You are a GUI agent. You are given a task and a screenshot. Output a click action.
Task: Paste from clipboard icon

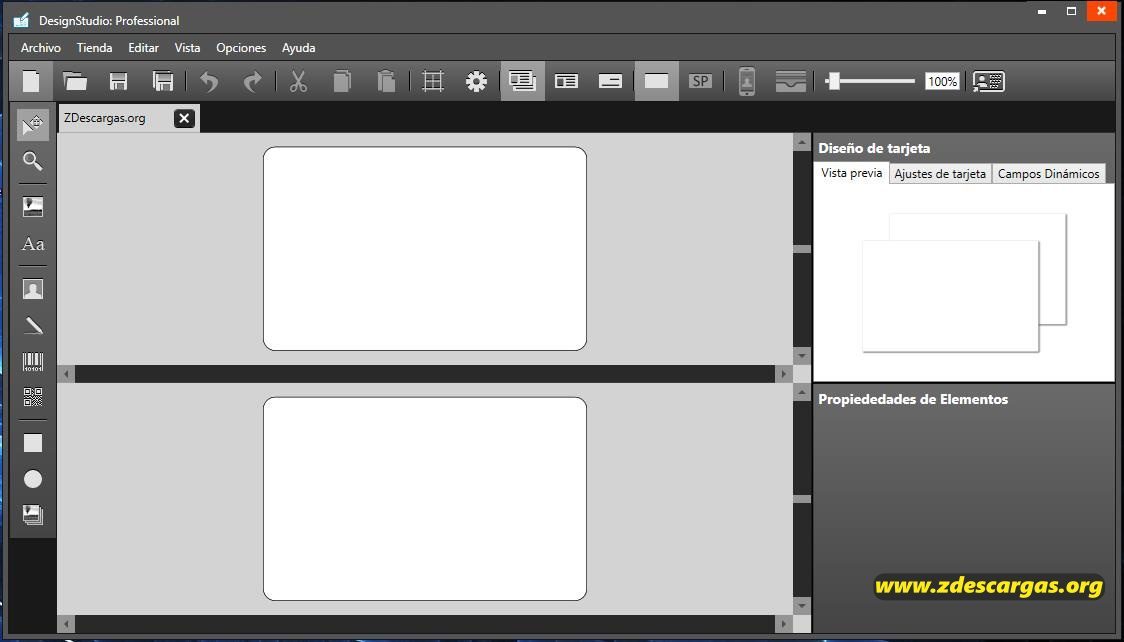(x=386, y=81)
